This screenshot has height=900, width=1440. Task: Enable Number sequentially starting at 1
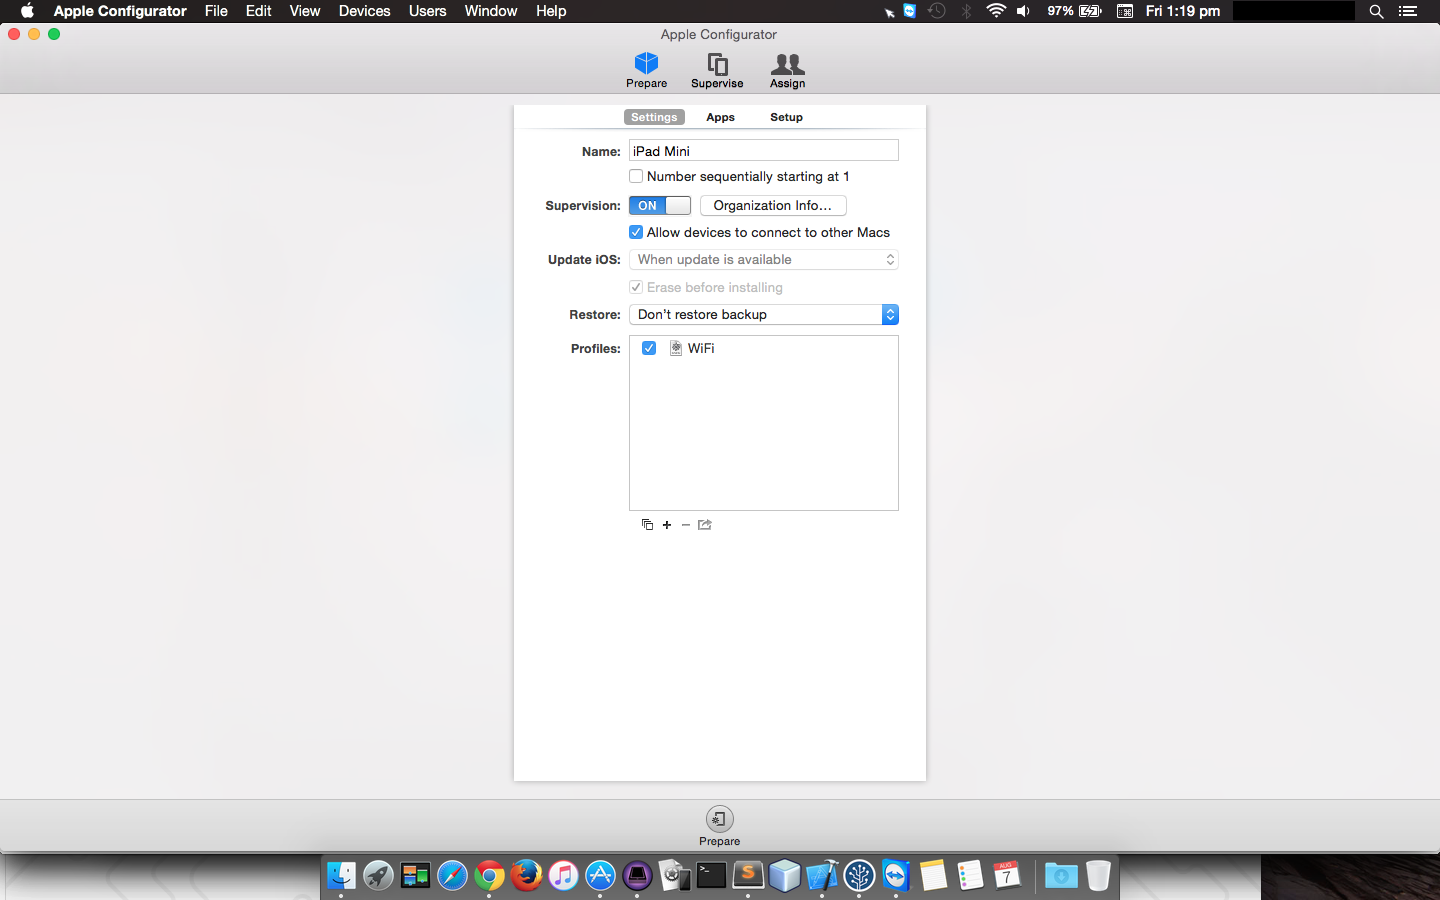tap(636, 176)
